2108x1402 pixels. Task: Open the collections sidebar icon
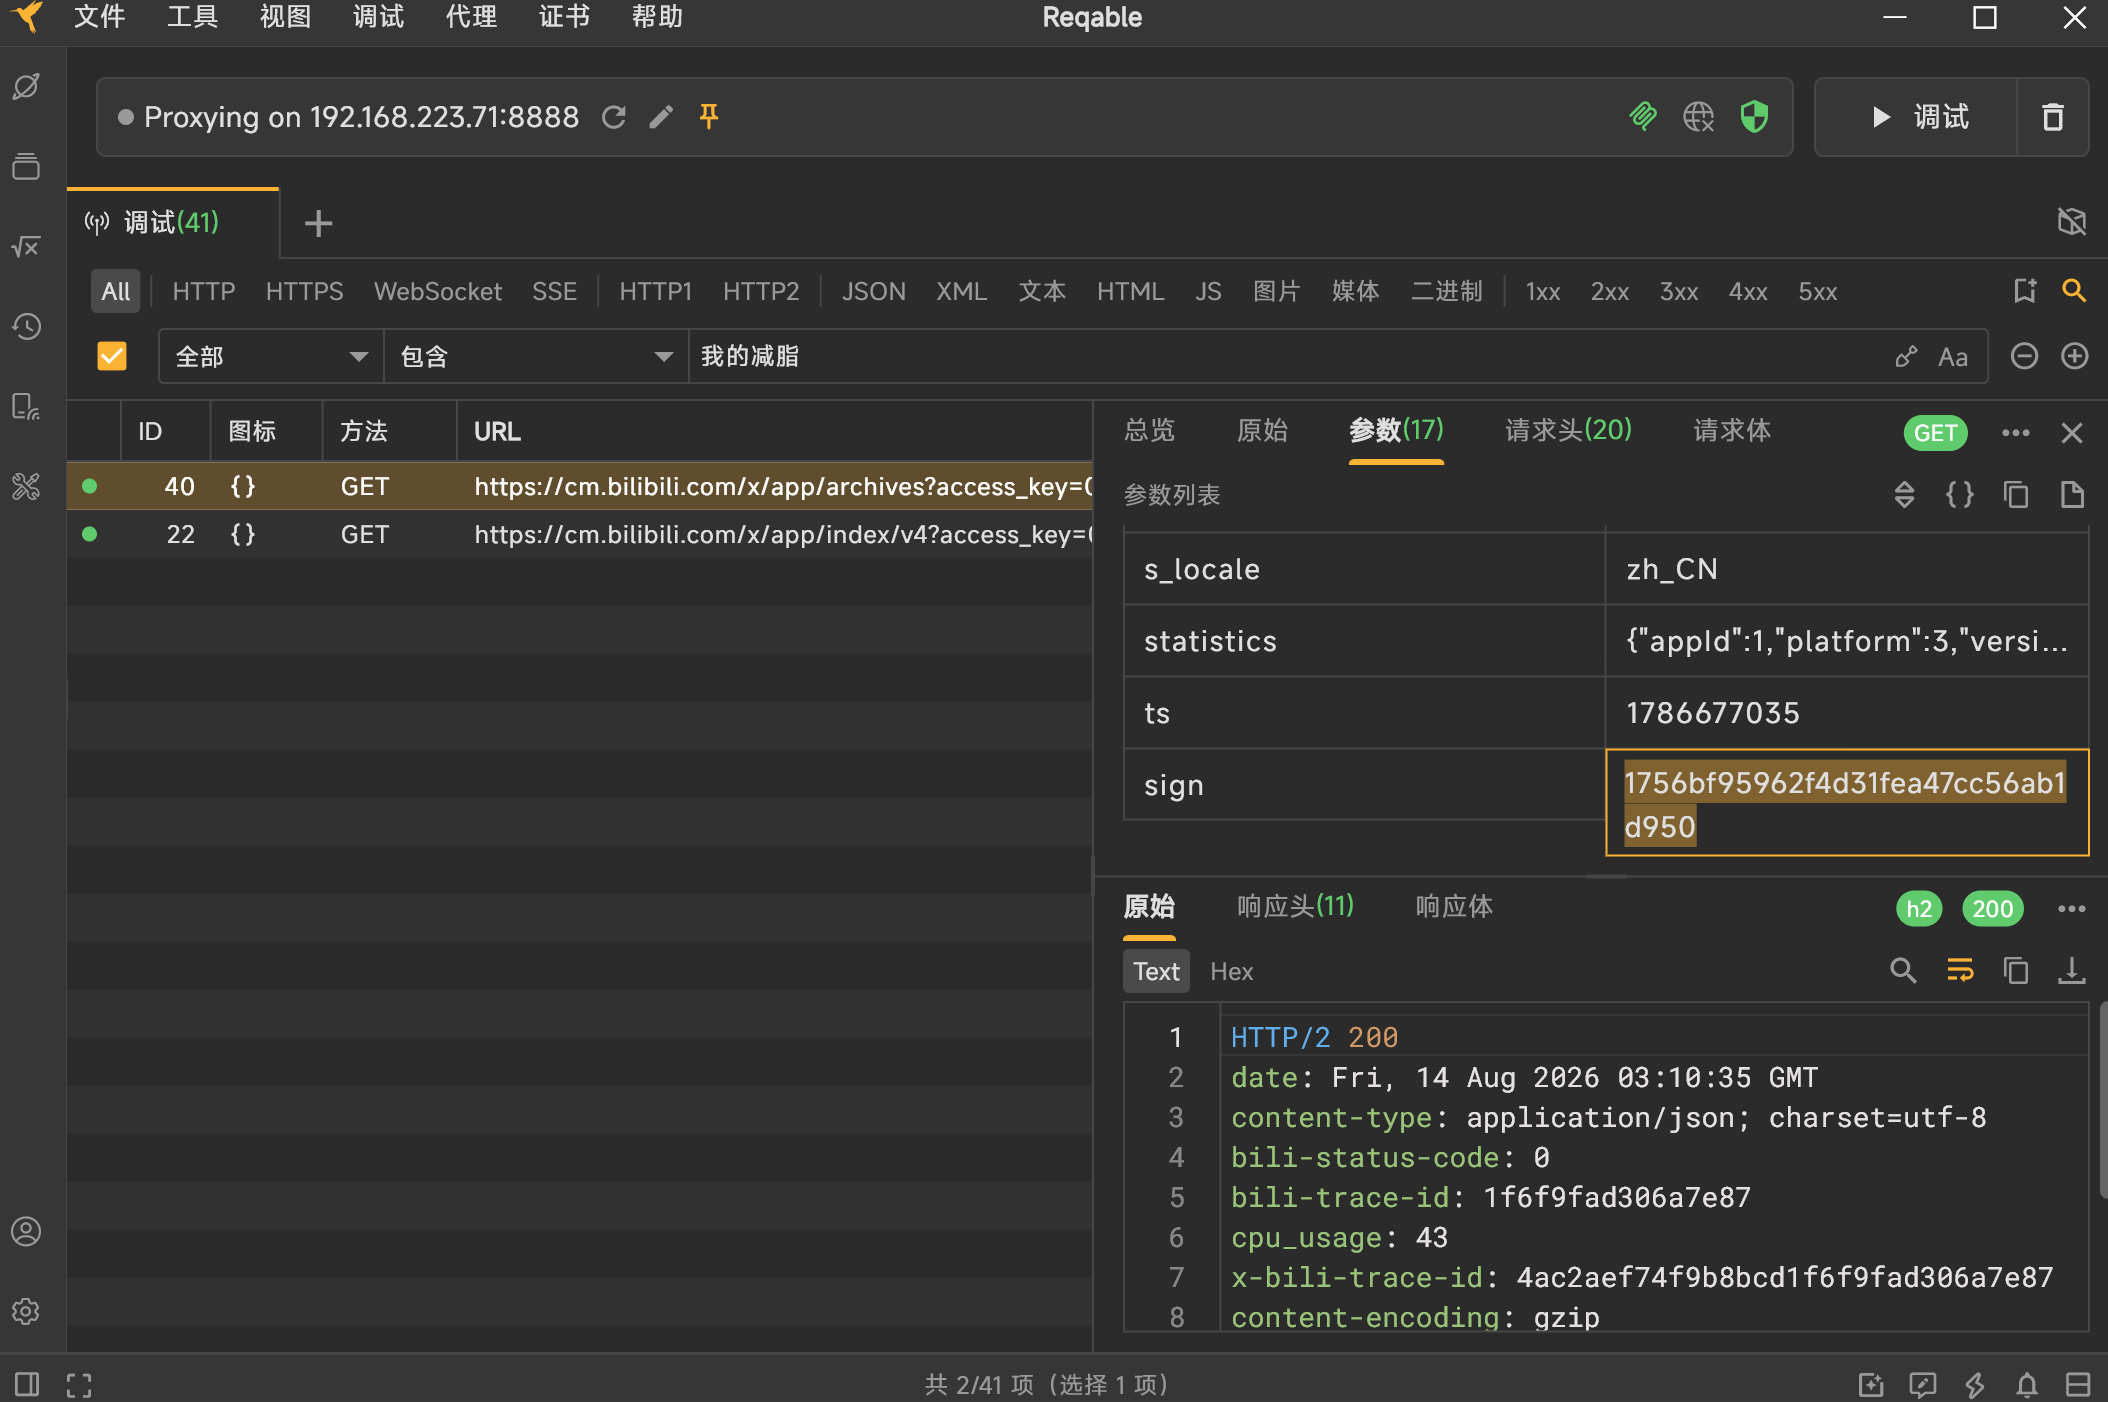tap(26, 166)
